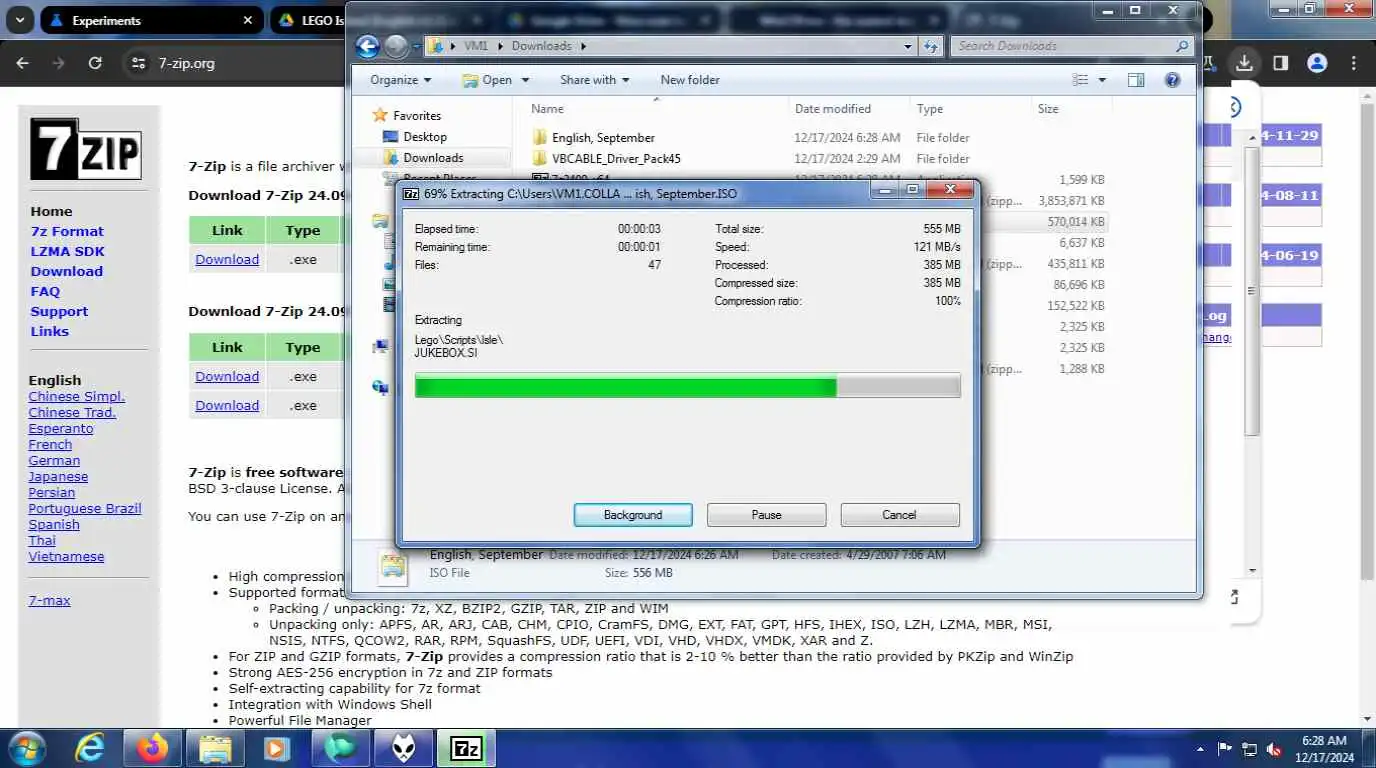Click Explorer's forward navigation arrow
Image resolution: width=1376 pixels, height=768 pixels.
395,46
